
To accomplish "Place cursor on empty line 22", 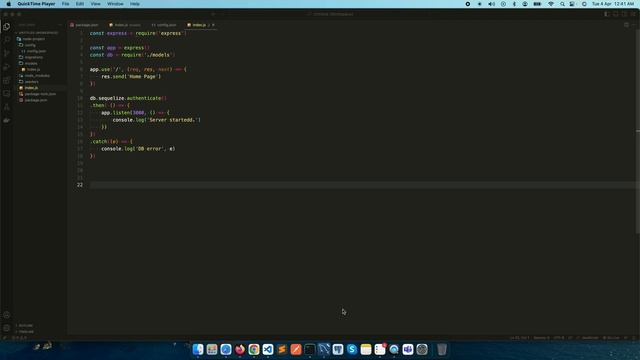I will (x=363, y=185).
